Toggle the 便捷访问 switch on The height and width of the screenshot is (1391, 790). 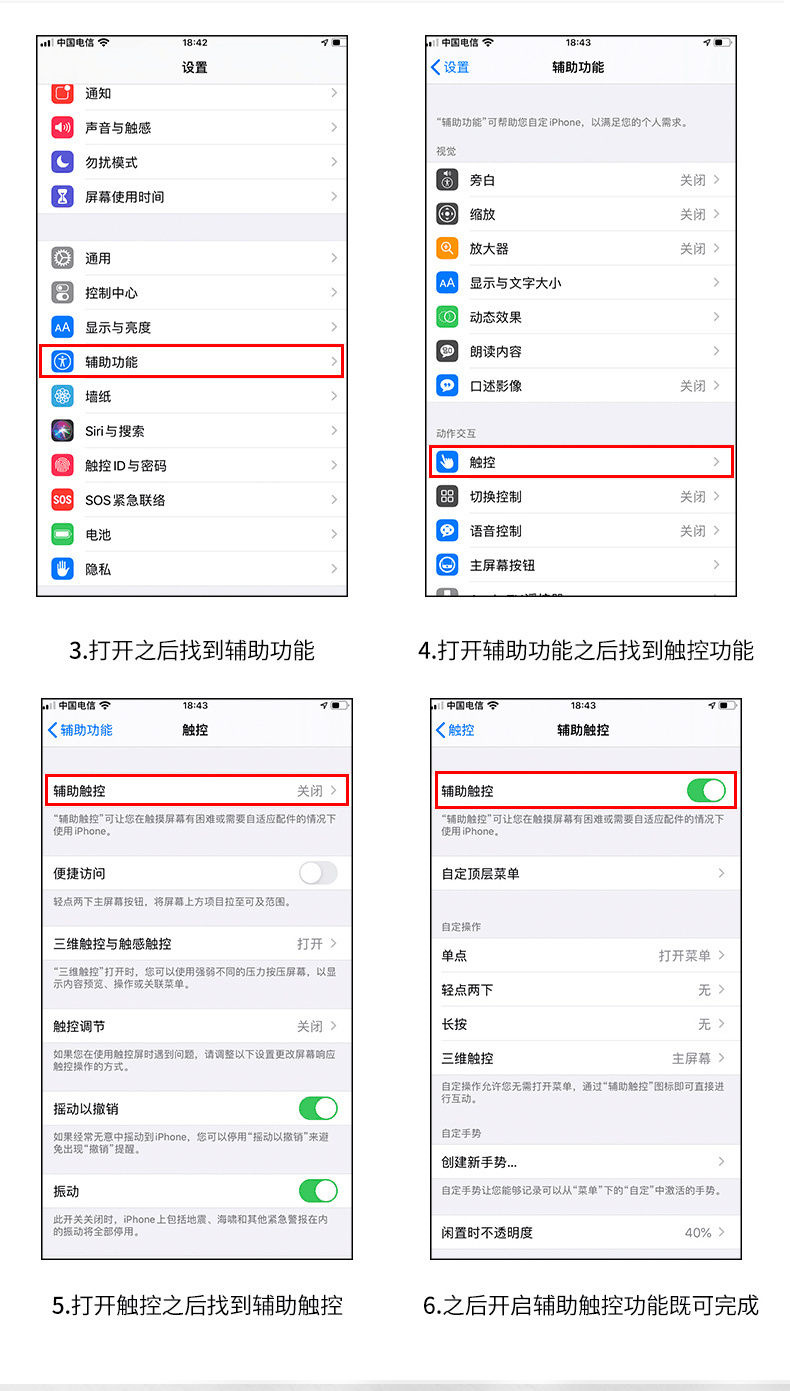tap(318, 873)
